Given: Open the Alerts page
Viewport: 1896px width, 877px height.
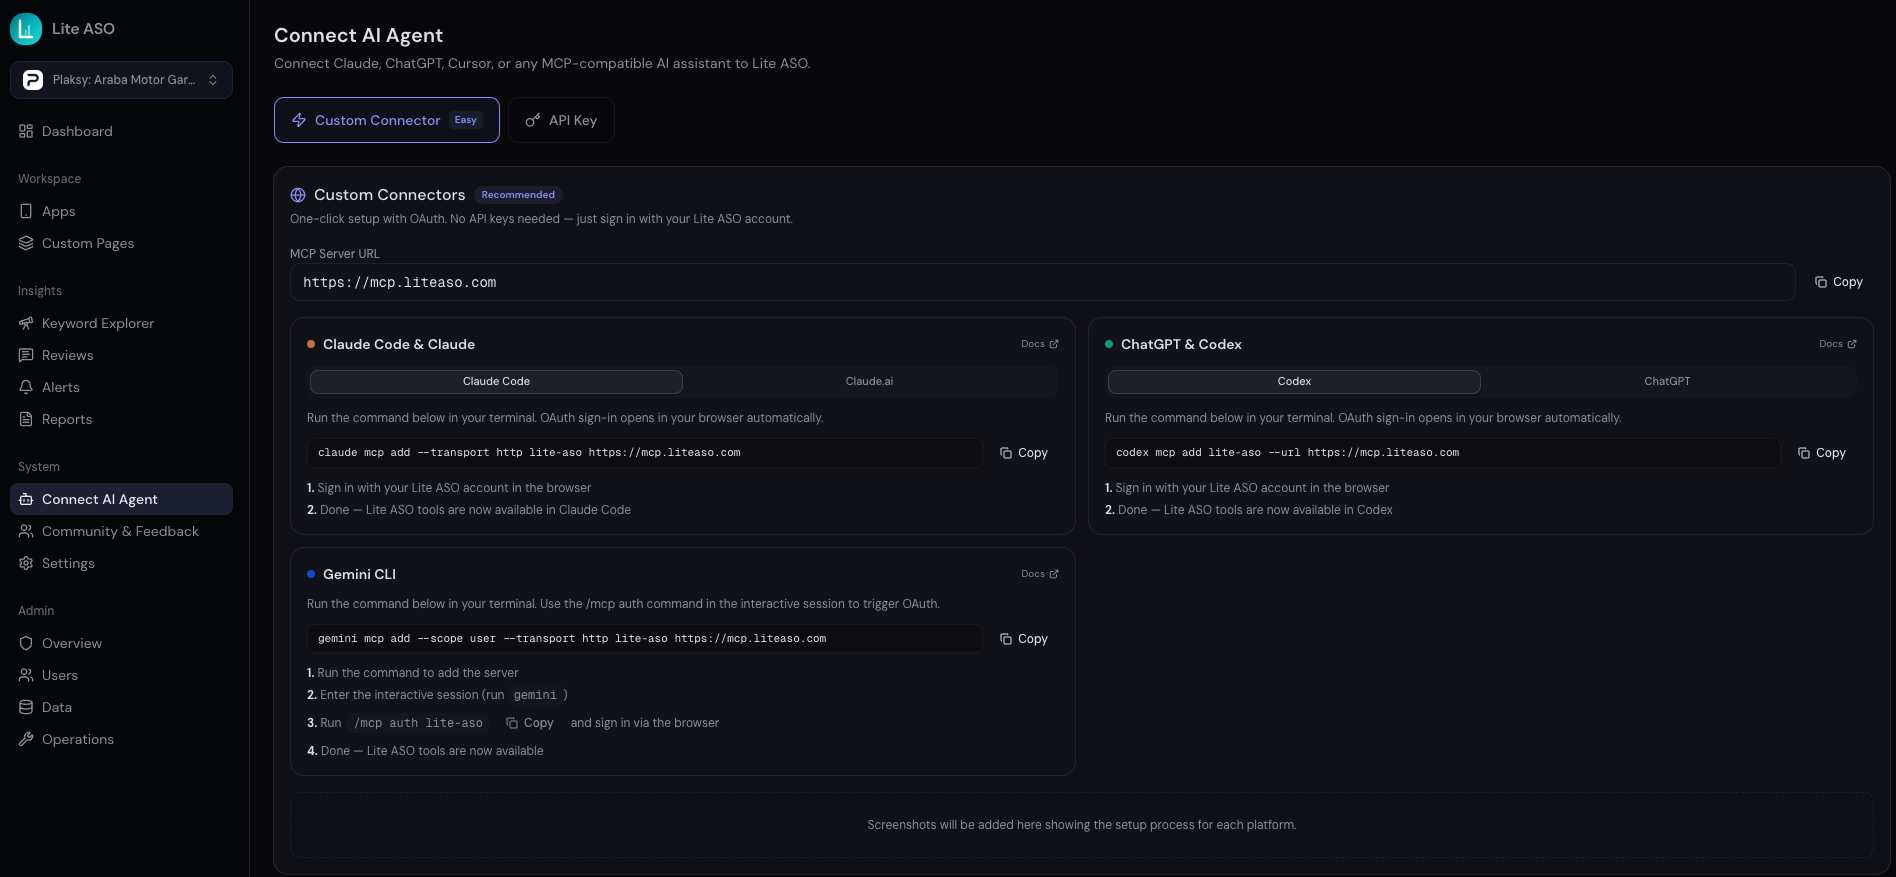Looking at the screenshot, I should [x=121, y=387].
